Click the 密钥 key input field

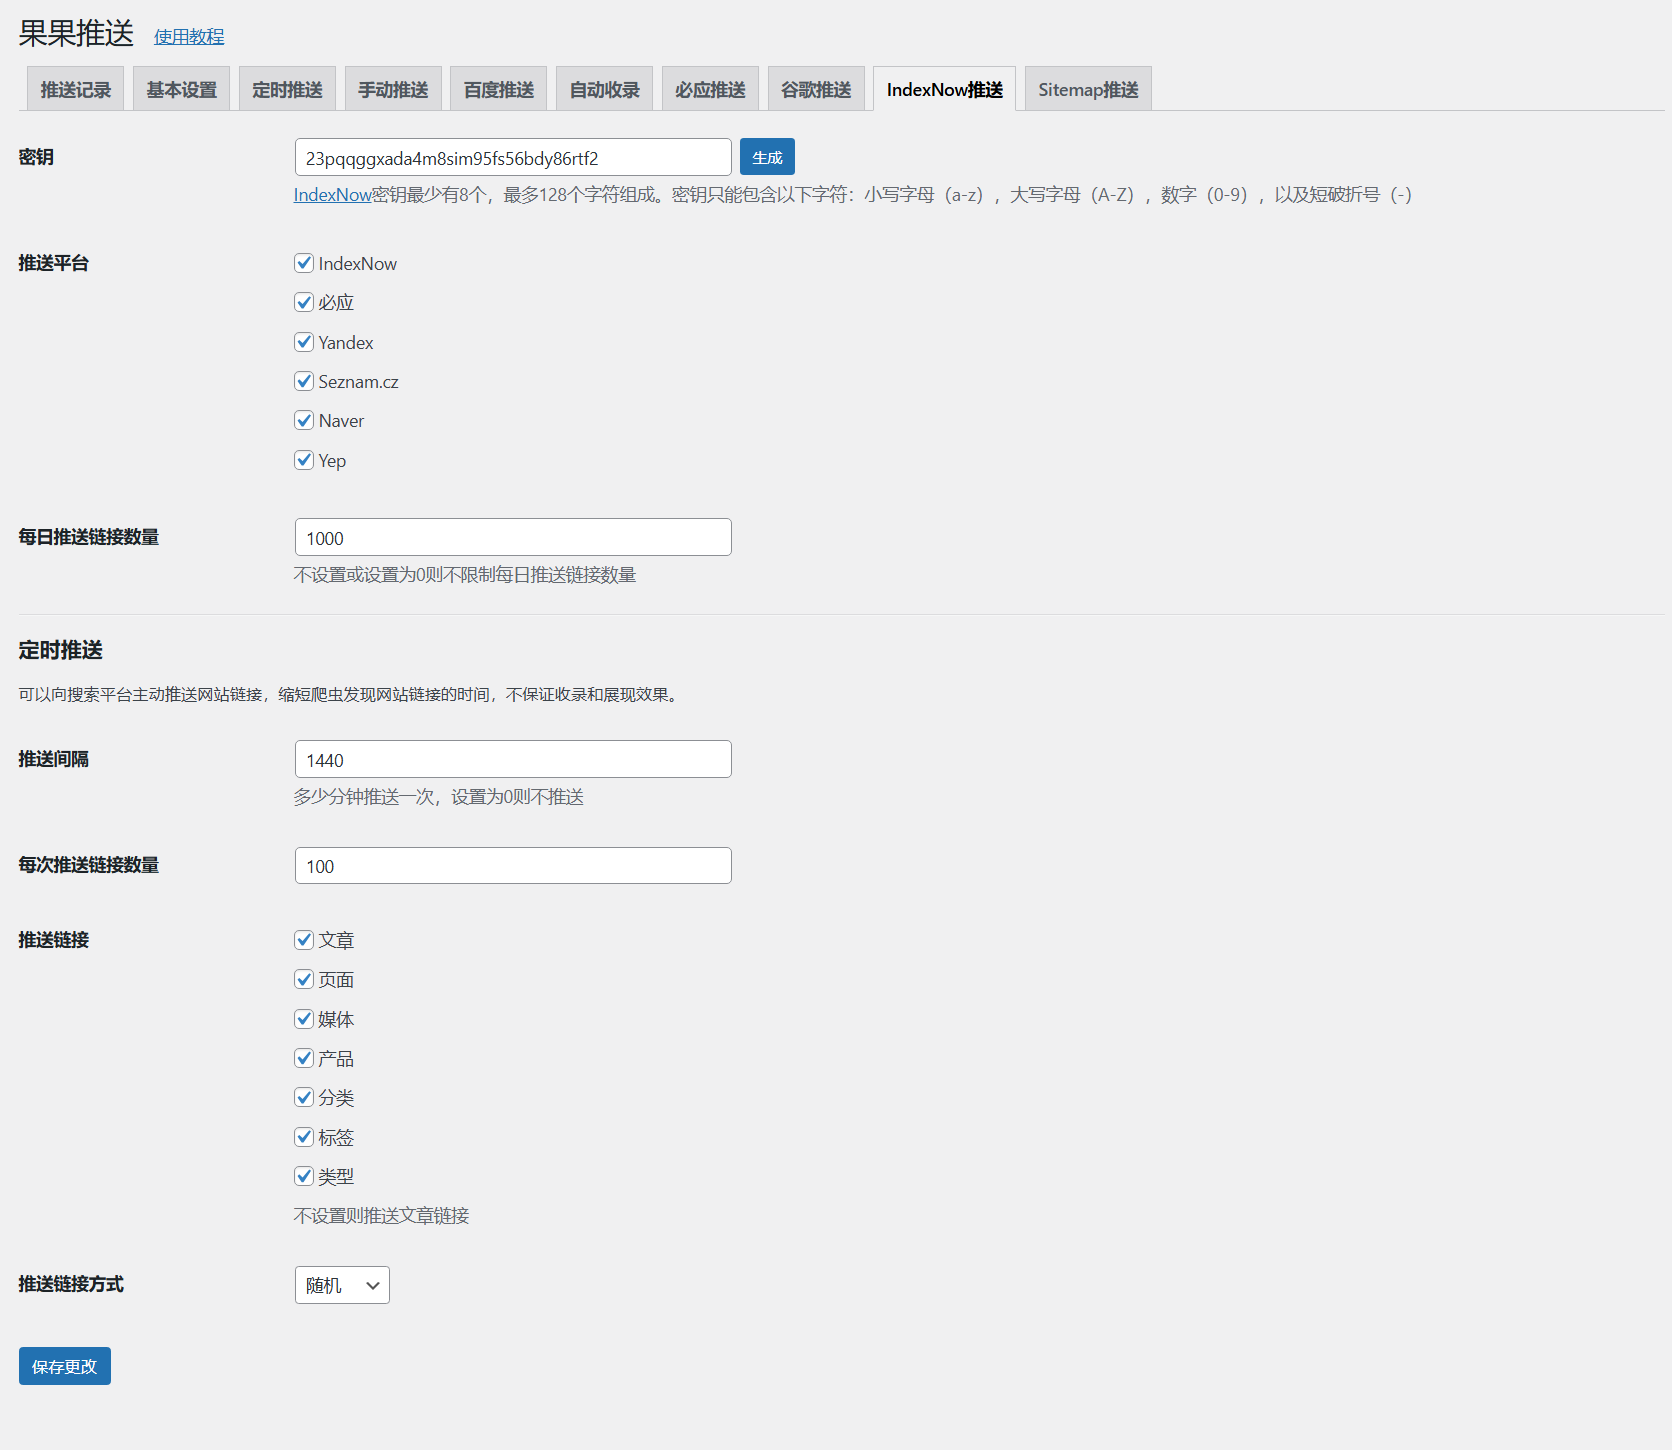(513, 157)
